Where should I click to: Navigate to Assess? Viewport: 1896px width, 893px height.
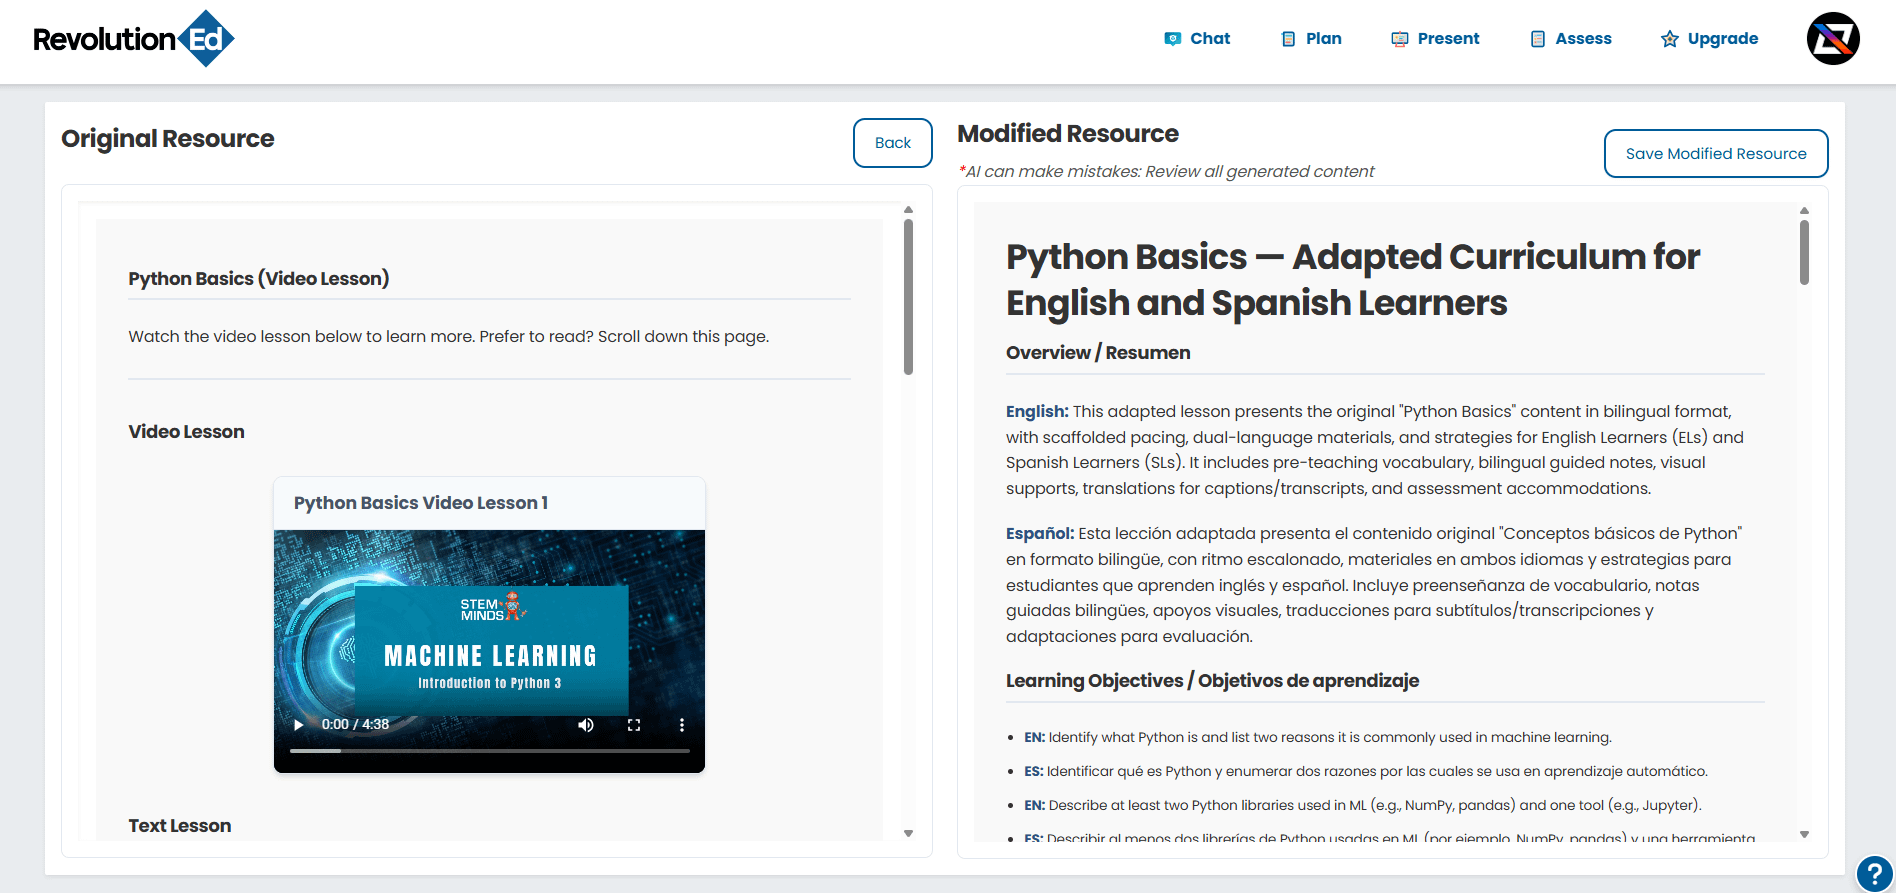(x=1571, y=39)
